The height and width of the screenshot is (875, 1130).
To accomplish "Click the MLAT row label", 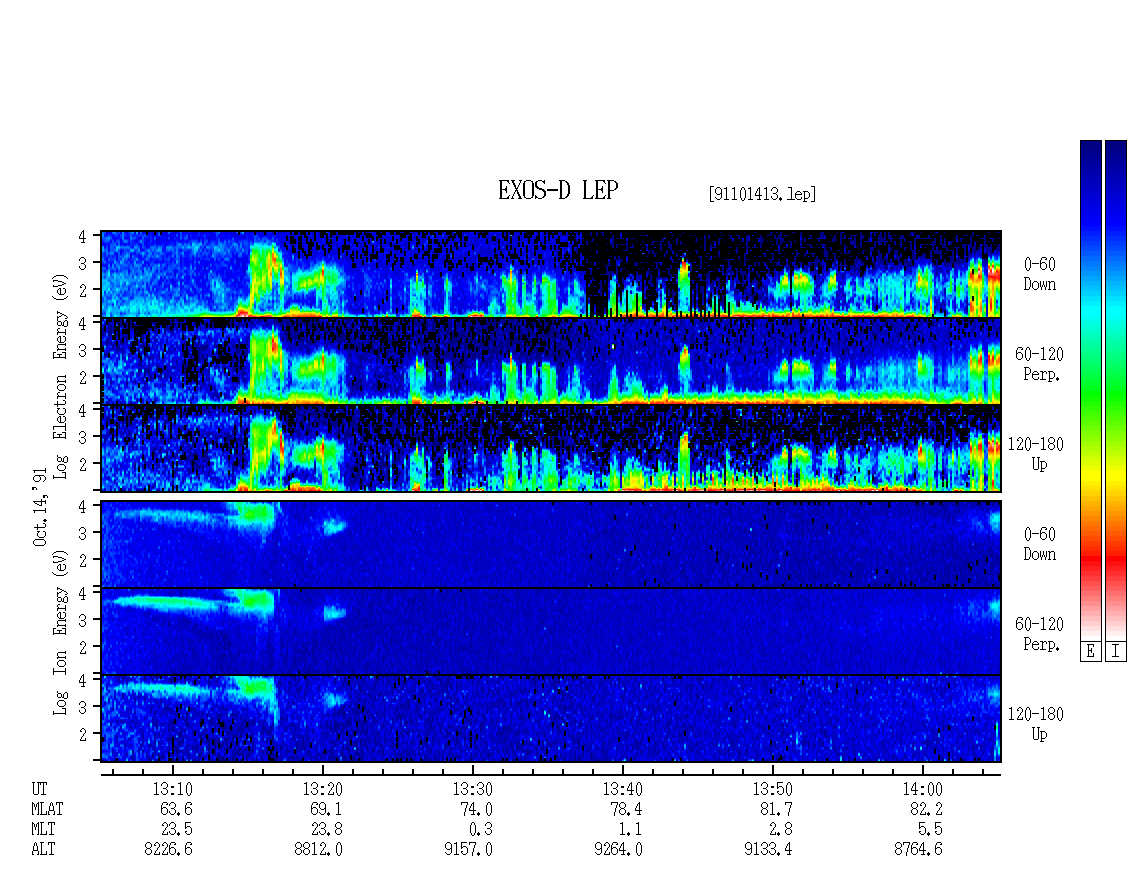I will coord(47,809).
